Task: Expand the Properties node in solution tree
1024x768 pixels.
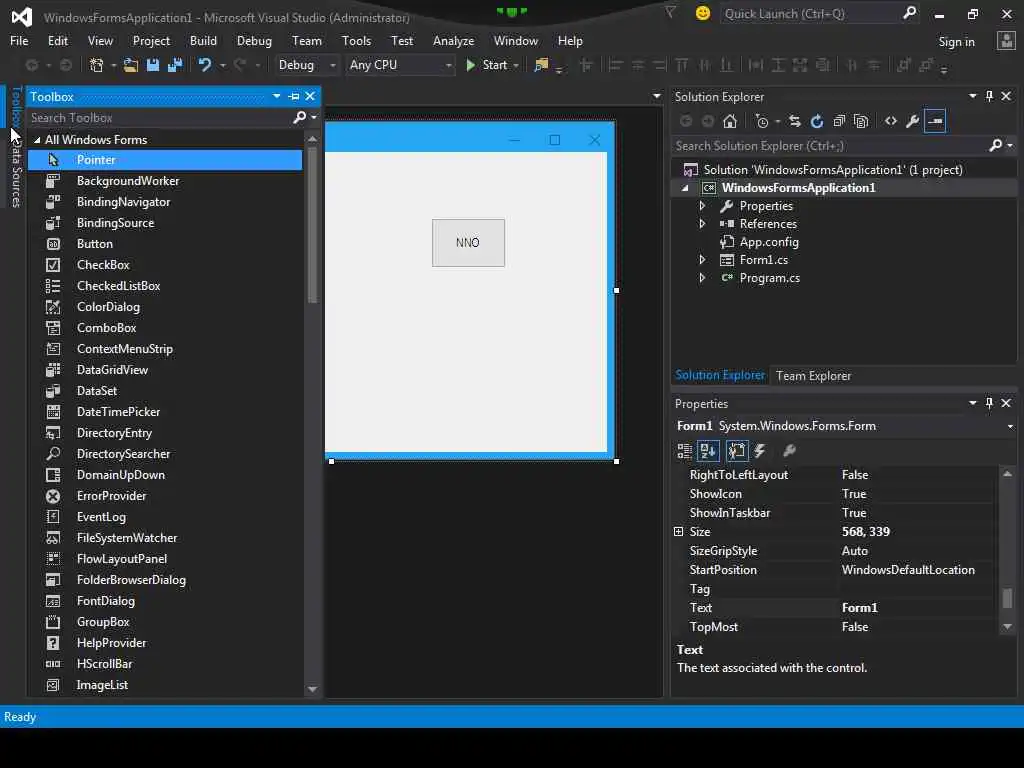Action: point(703,206)
